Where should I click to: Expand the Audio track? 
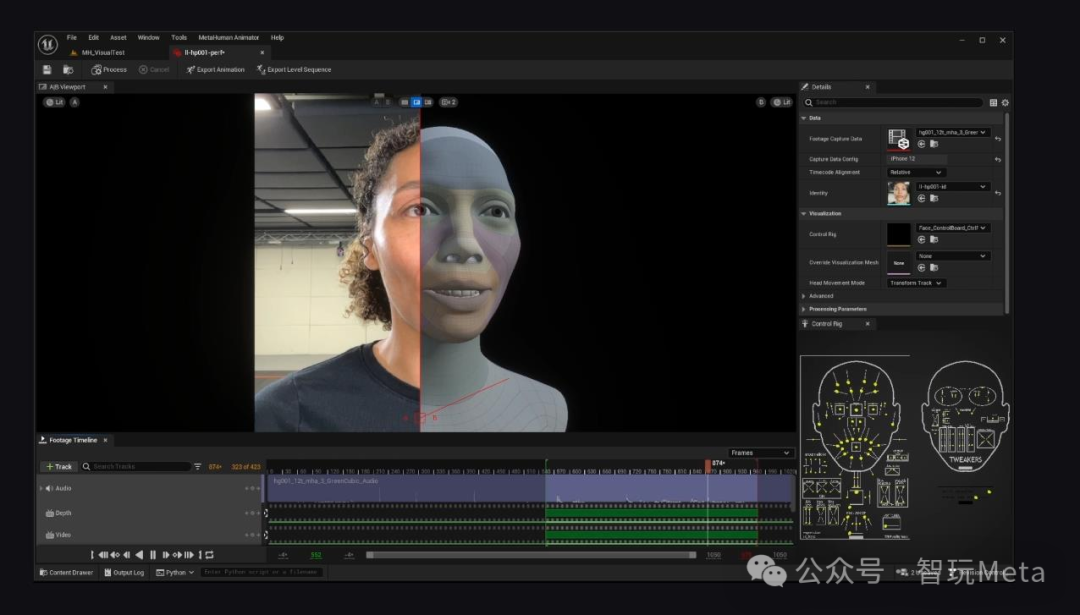coord(41,488)
